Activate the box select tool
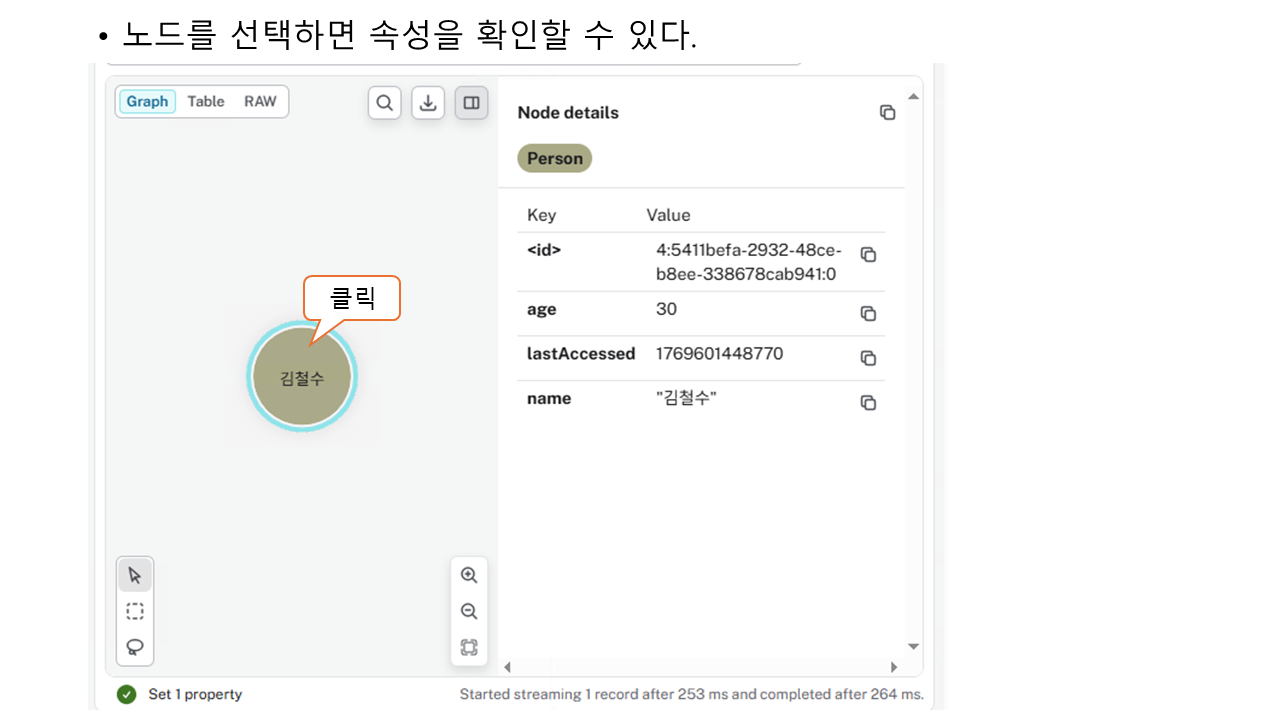The height and width of the screenshot is (720, 1280). pyautogui.click(x=135, y=611)
